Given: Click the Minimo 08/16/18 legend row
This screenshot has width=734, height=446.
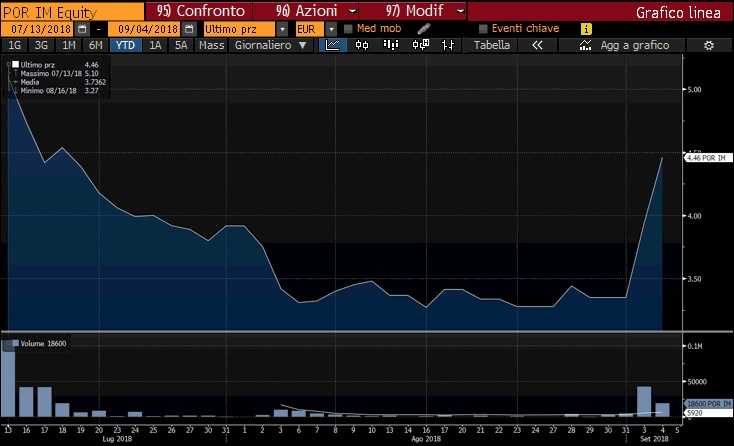Looking at the screenshot, I should point(59,90).
